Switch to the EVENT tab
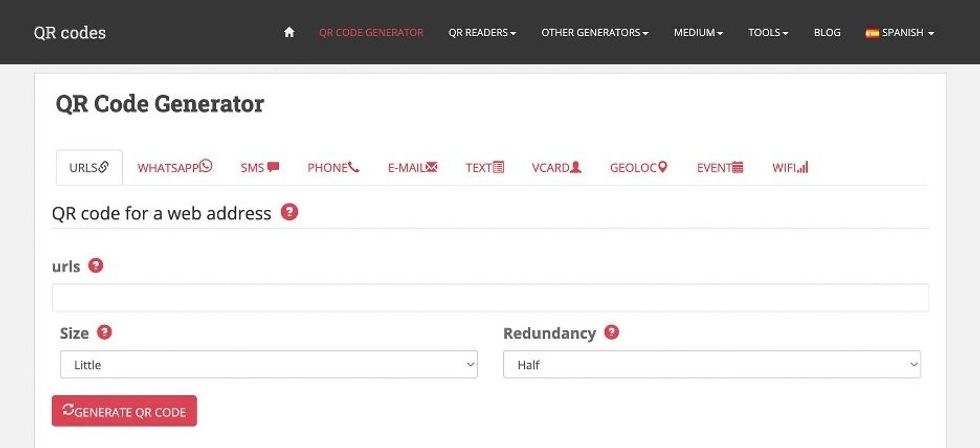Screen dimensions: 980x448 pyautogui.click(x=720, y=167)
